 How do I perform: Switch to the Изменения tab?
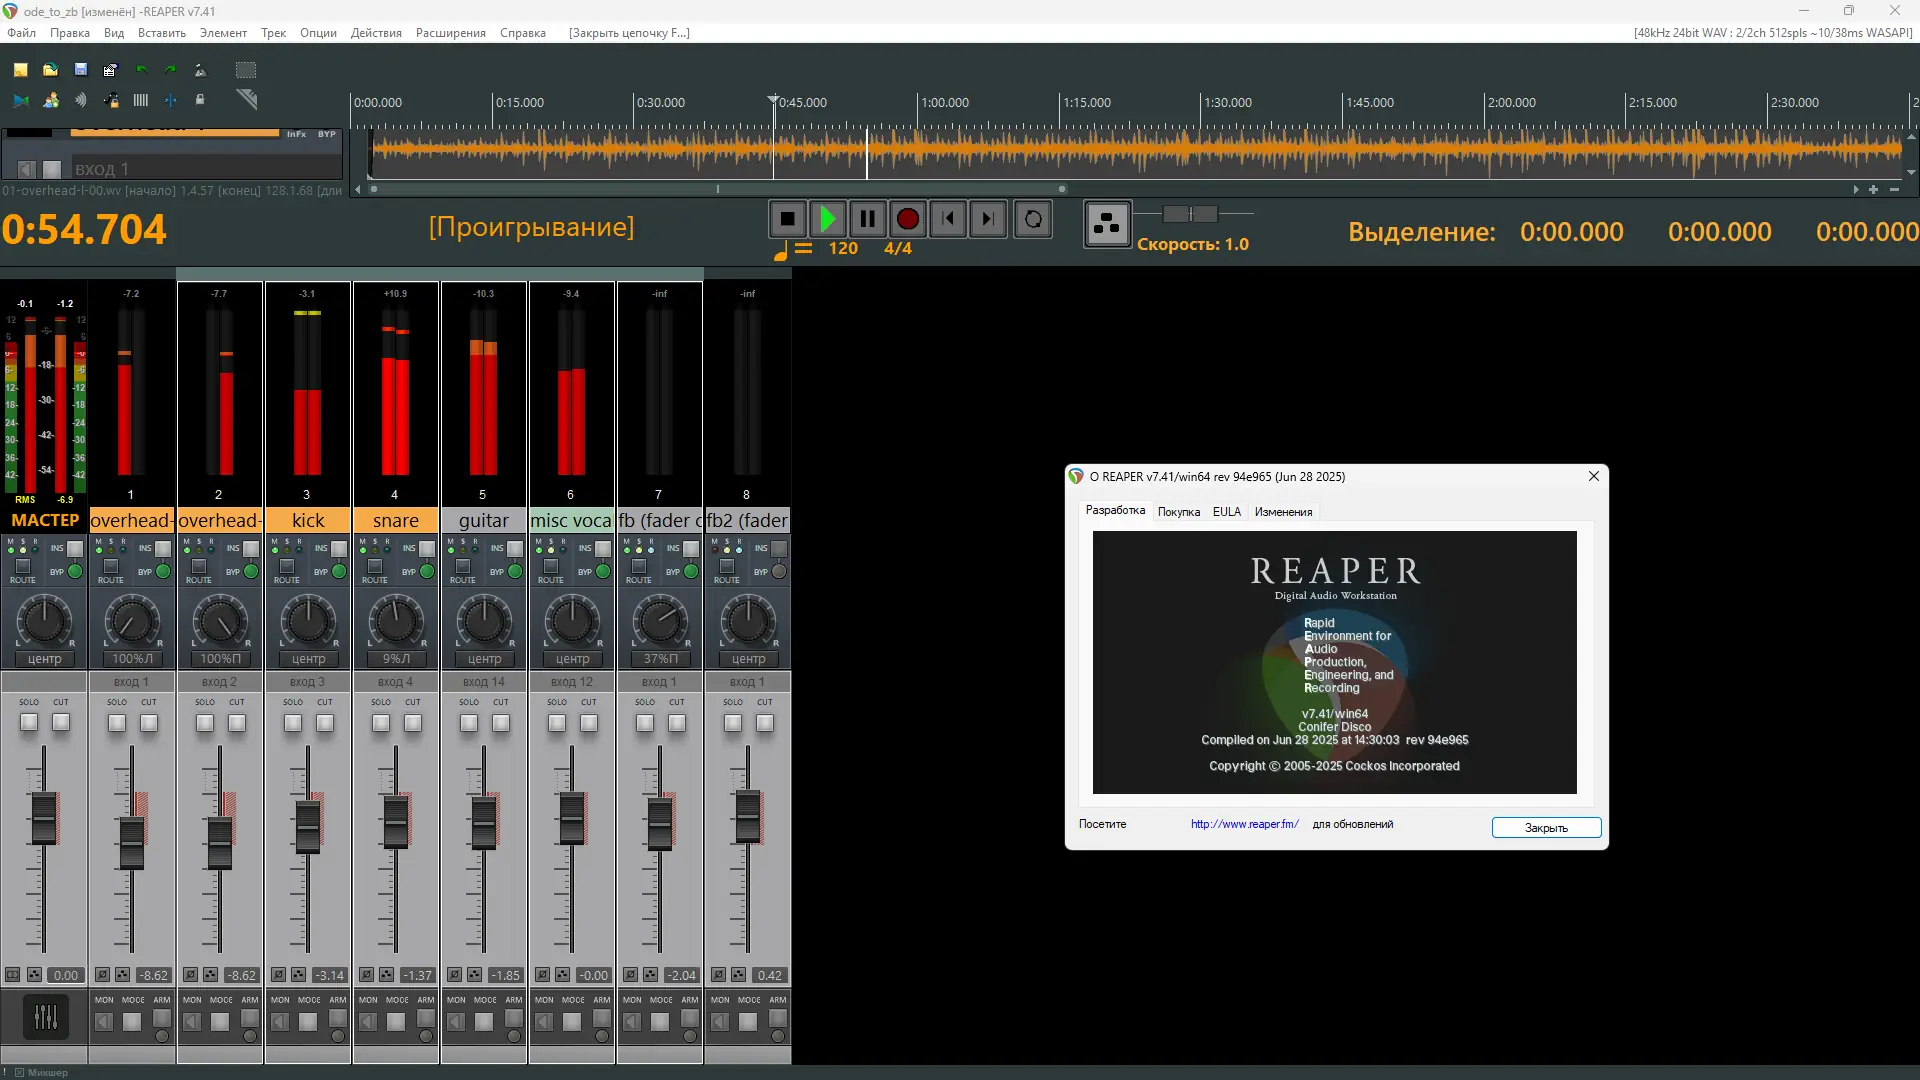(1283, 512)
